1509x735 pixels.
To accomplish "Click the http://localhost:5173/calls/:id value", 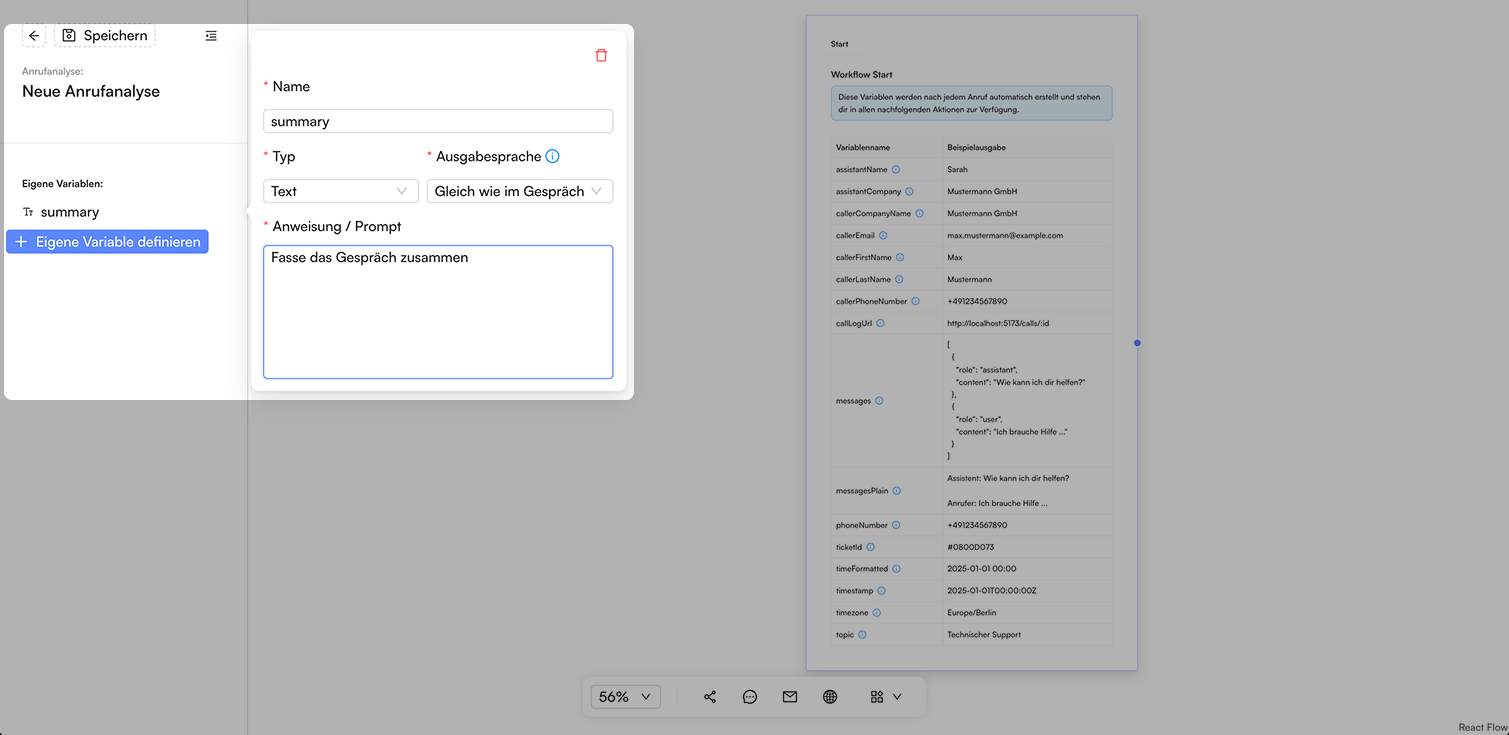I will 998,324.
